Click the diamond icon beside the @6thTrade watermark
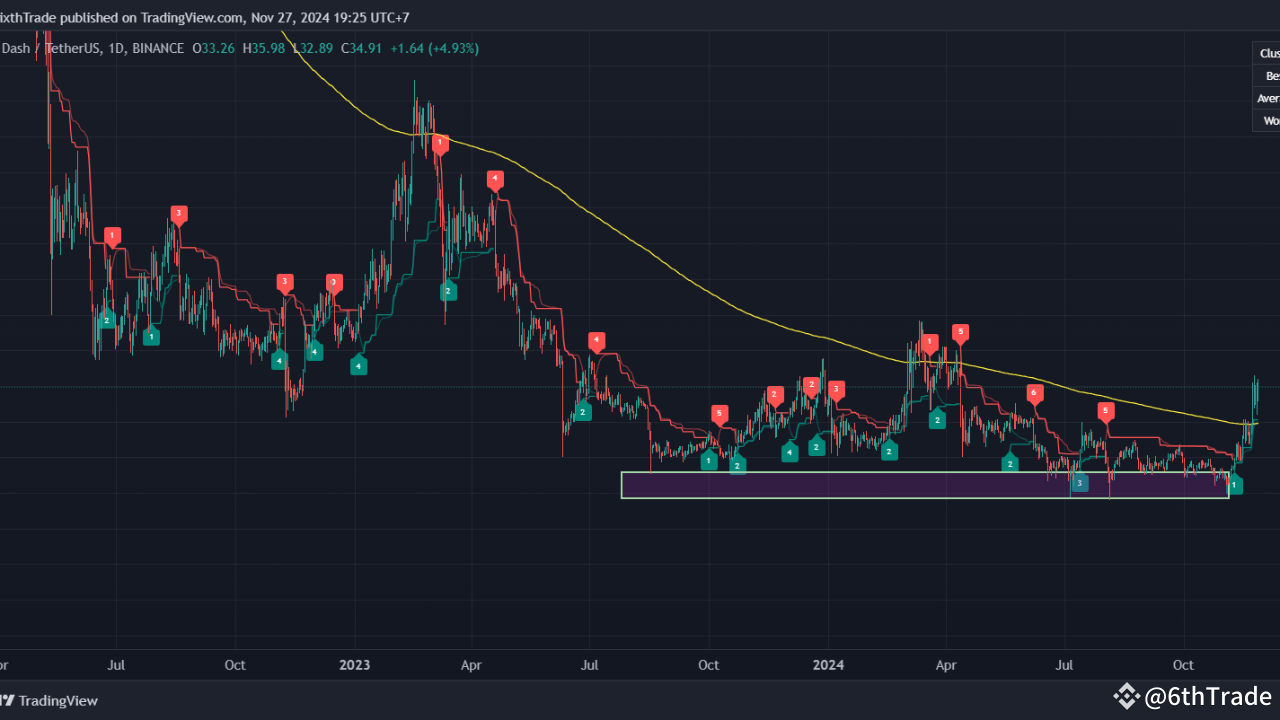The image size is (1280, 720). point(1127,696)
